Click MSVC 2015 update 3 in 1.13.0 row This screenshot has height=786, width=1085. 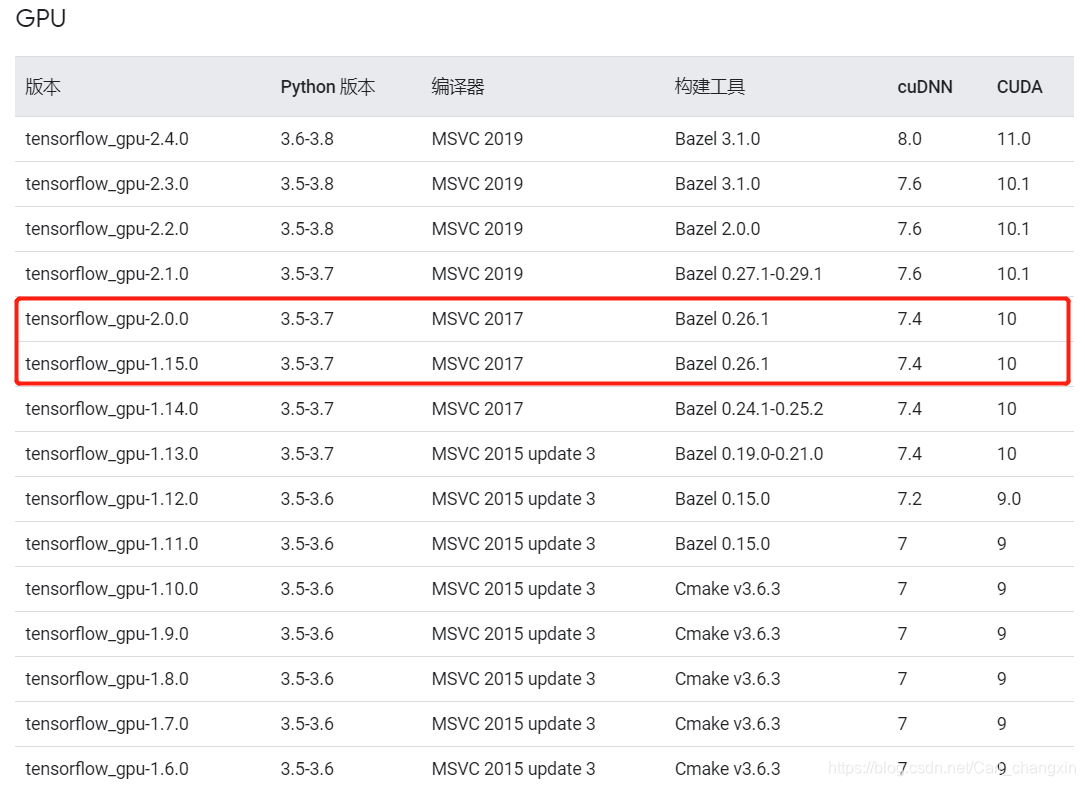(513, 454)
